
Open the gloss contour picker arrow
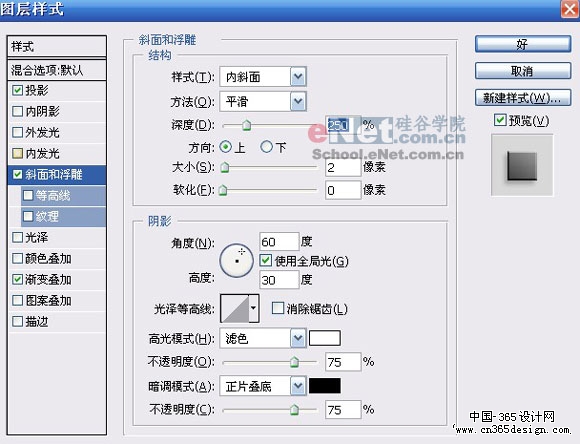[x=254, y=308]
